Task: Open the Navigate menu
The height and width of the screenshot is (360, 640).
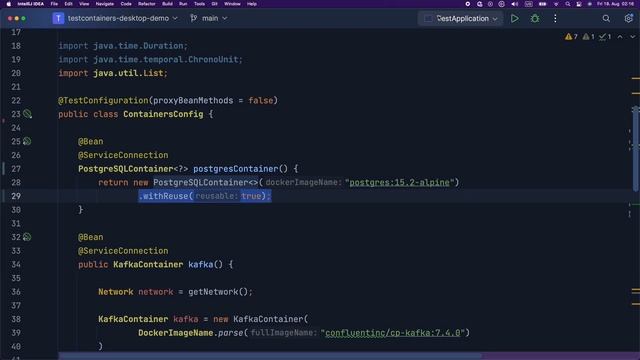Action: 104,4
